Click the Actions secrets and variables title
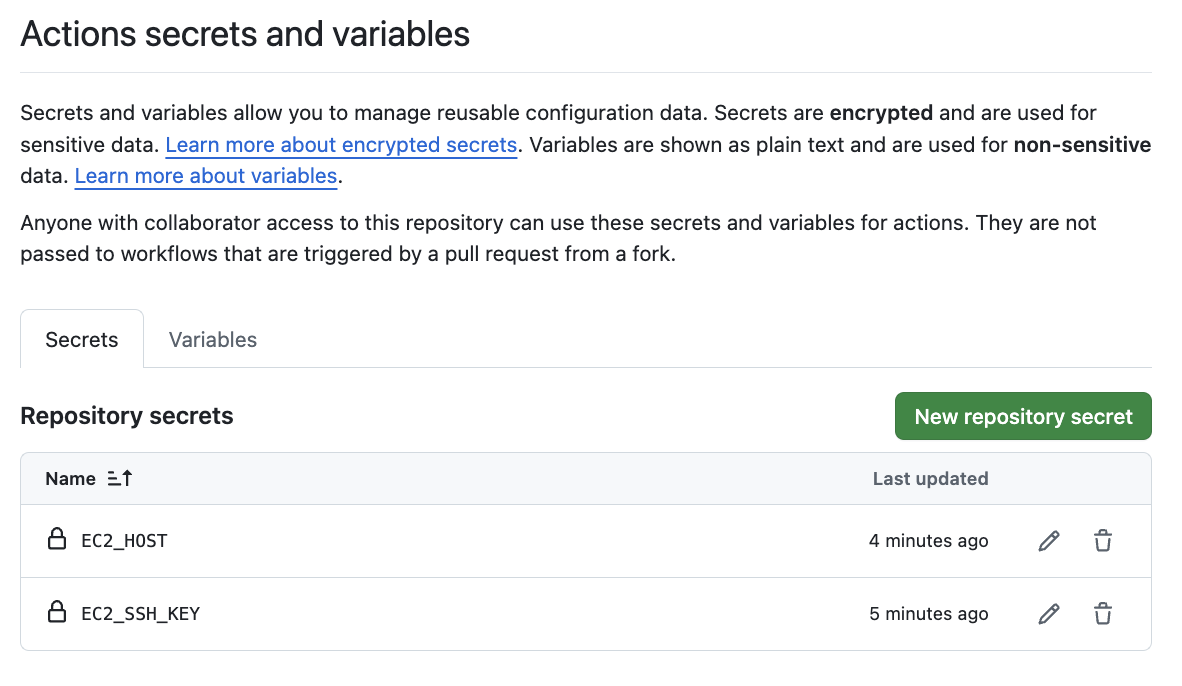Image resolution: width=1182 pixels, height=686 pixels. click(245, 35)
